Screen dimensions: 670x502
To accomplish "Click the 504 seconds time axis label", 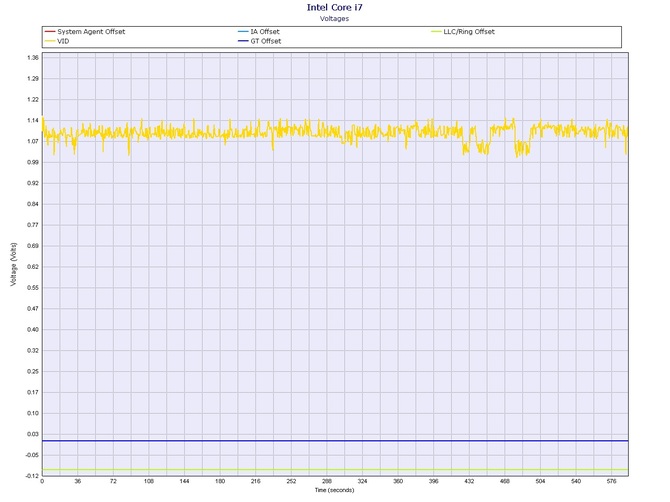I will pyautogui.click(x=541, y=481).
